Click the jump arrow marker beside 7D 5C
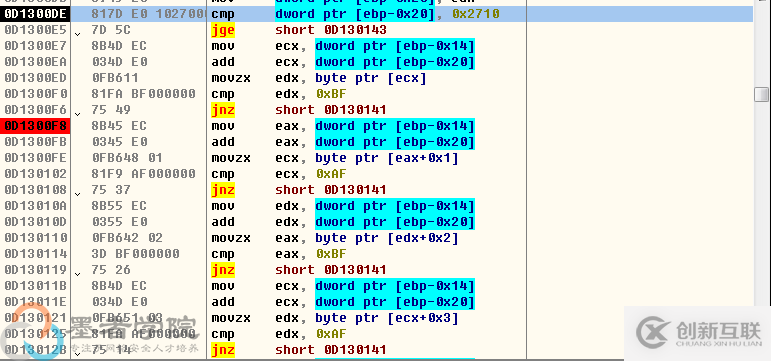Screen dimensions: 771x361 [x=77, y=33]
